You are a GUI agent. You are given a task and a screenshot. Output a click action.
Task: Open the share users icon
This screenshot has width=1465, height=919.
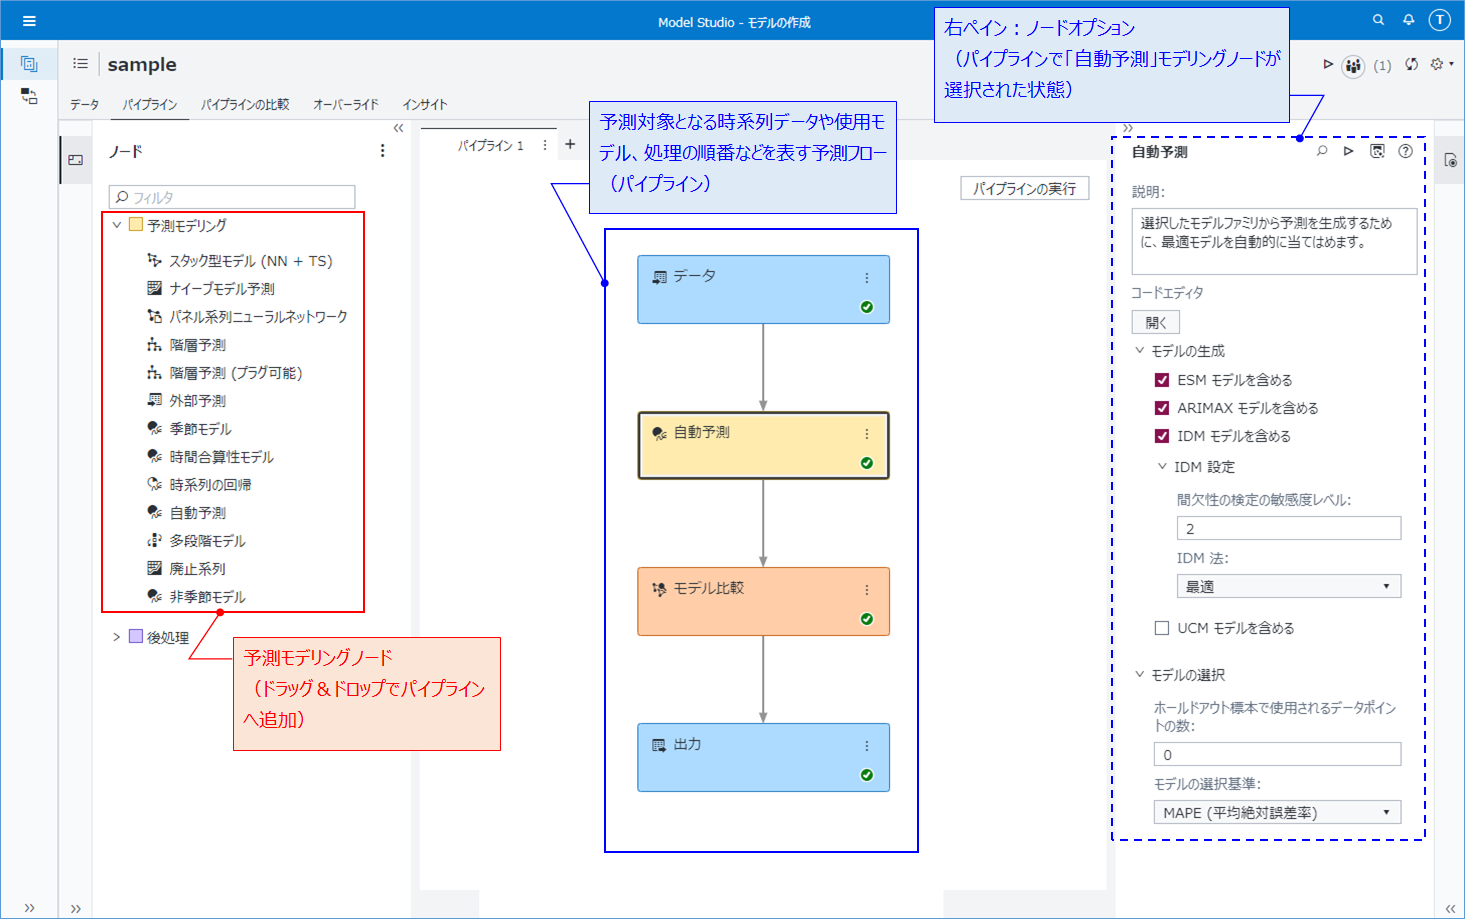(x=1353, y=65)
